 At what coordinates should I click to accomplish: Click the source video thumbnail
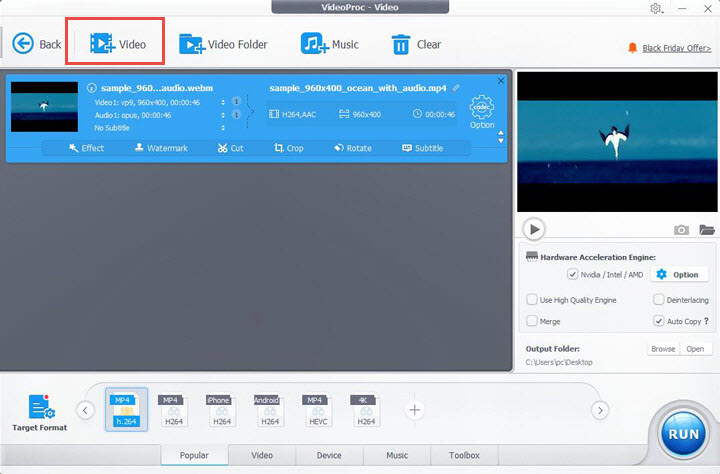click(44, 107)
